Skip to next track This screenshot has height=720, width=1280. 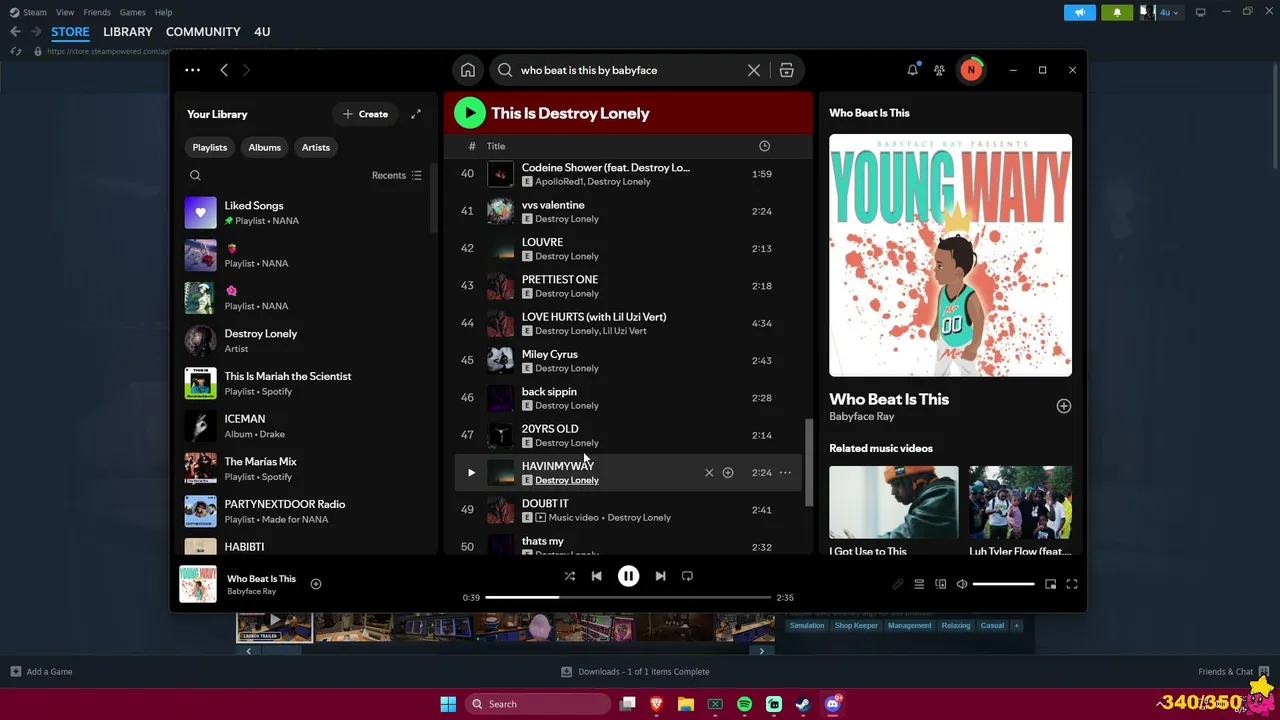[x=660, y=576]
